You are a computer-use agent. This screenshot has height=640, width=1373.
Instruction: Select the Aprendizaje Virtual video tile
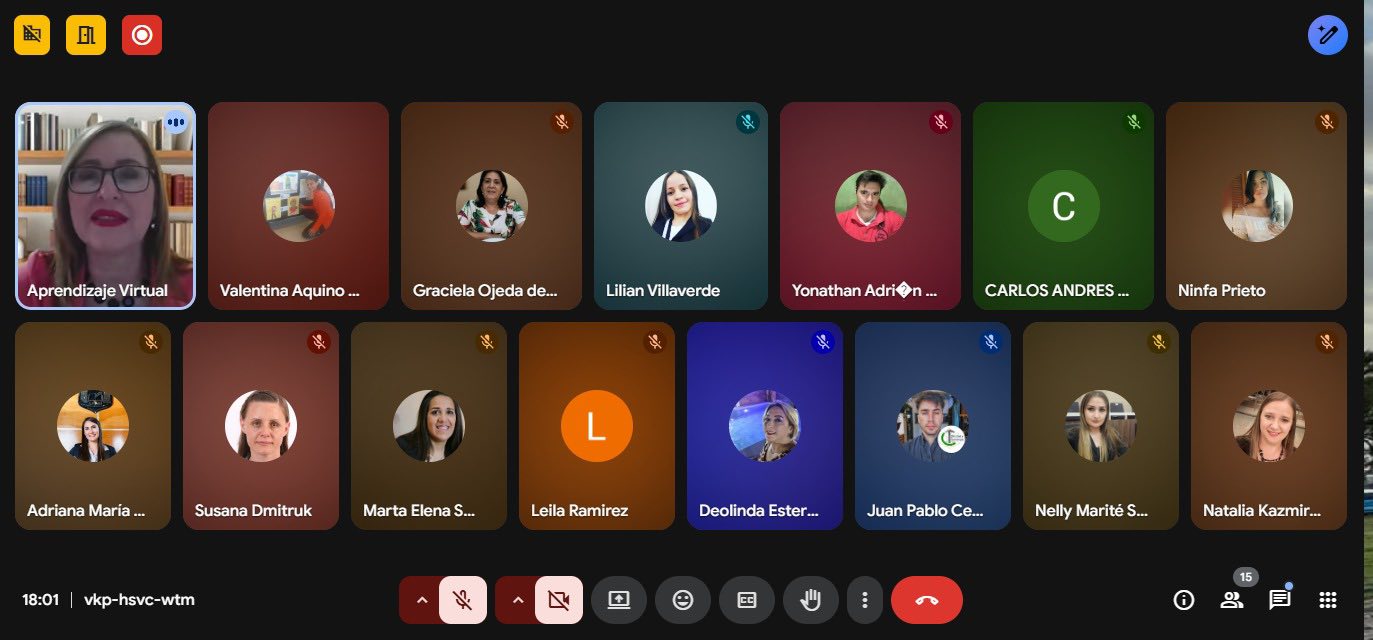105,205
